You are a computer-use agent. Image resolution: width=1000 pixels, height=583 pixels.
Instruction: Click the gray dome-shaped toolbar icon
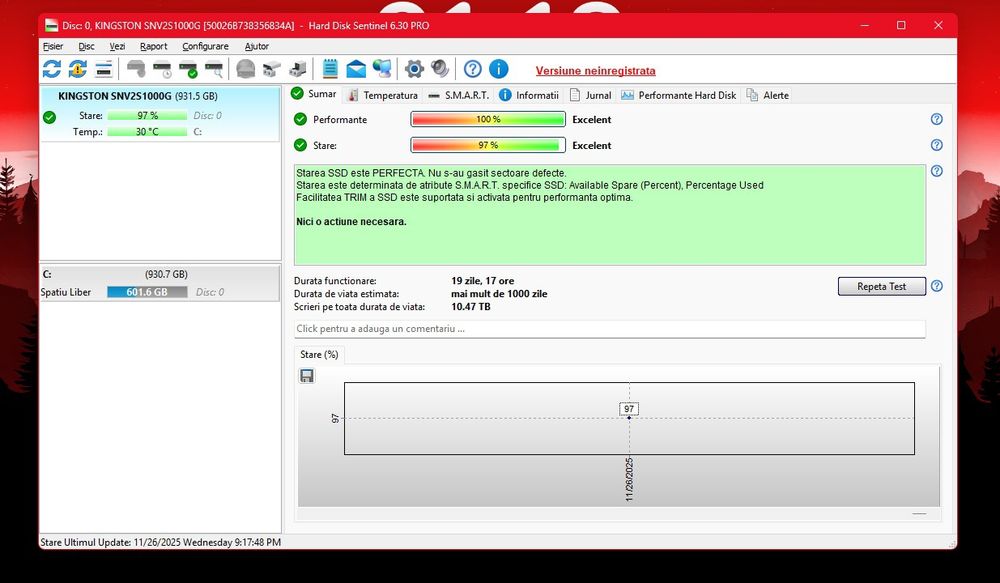point(246,69)
